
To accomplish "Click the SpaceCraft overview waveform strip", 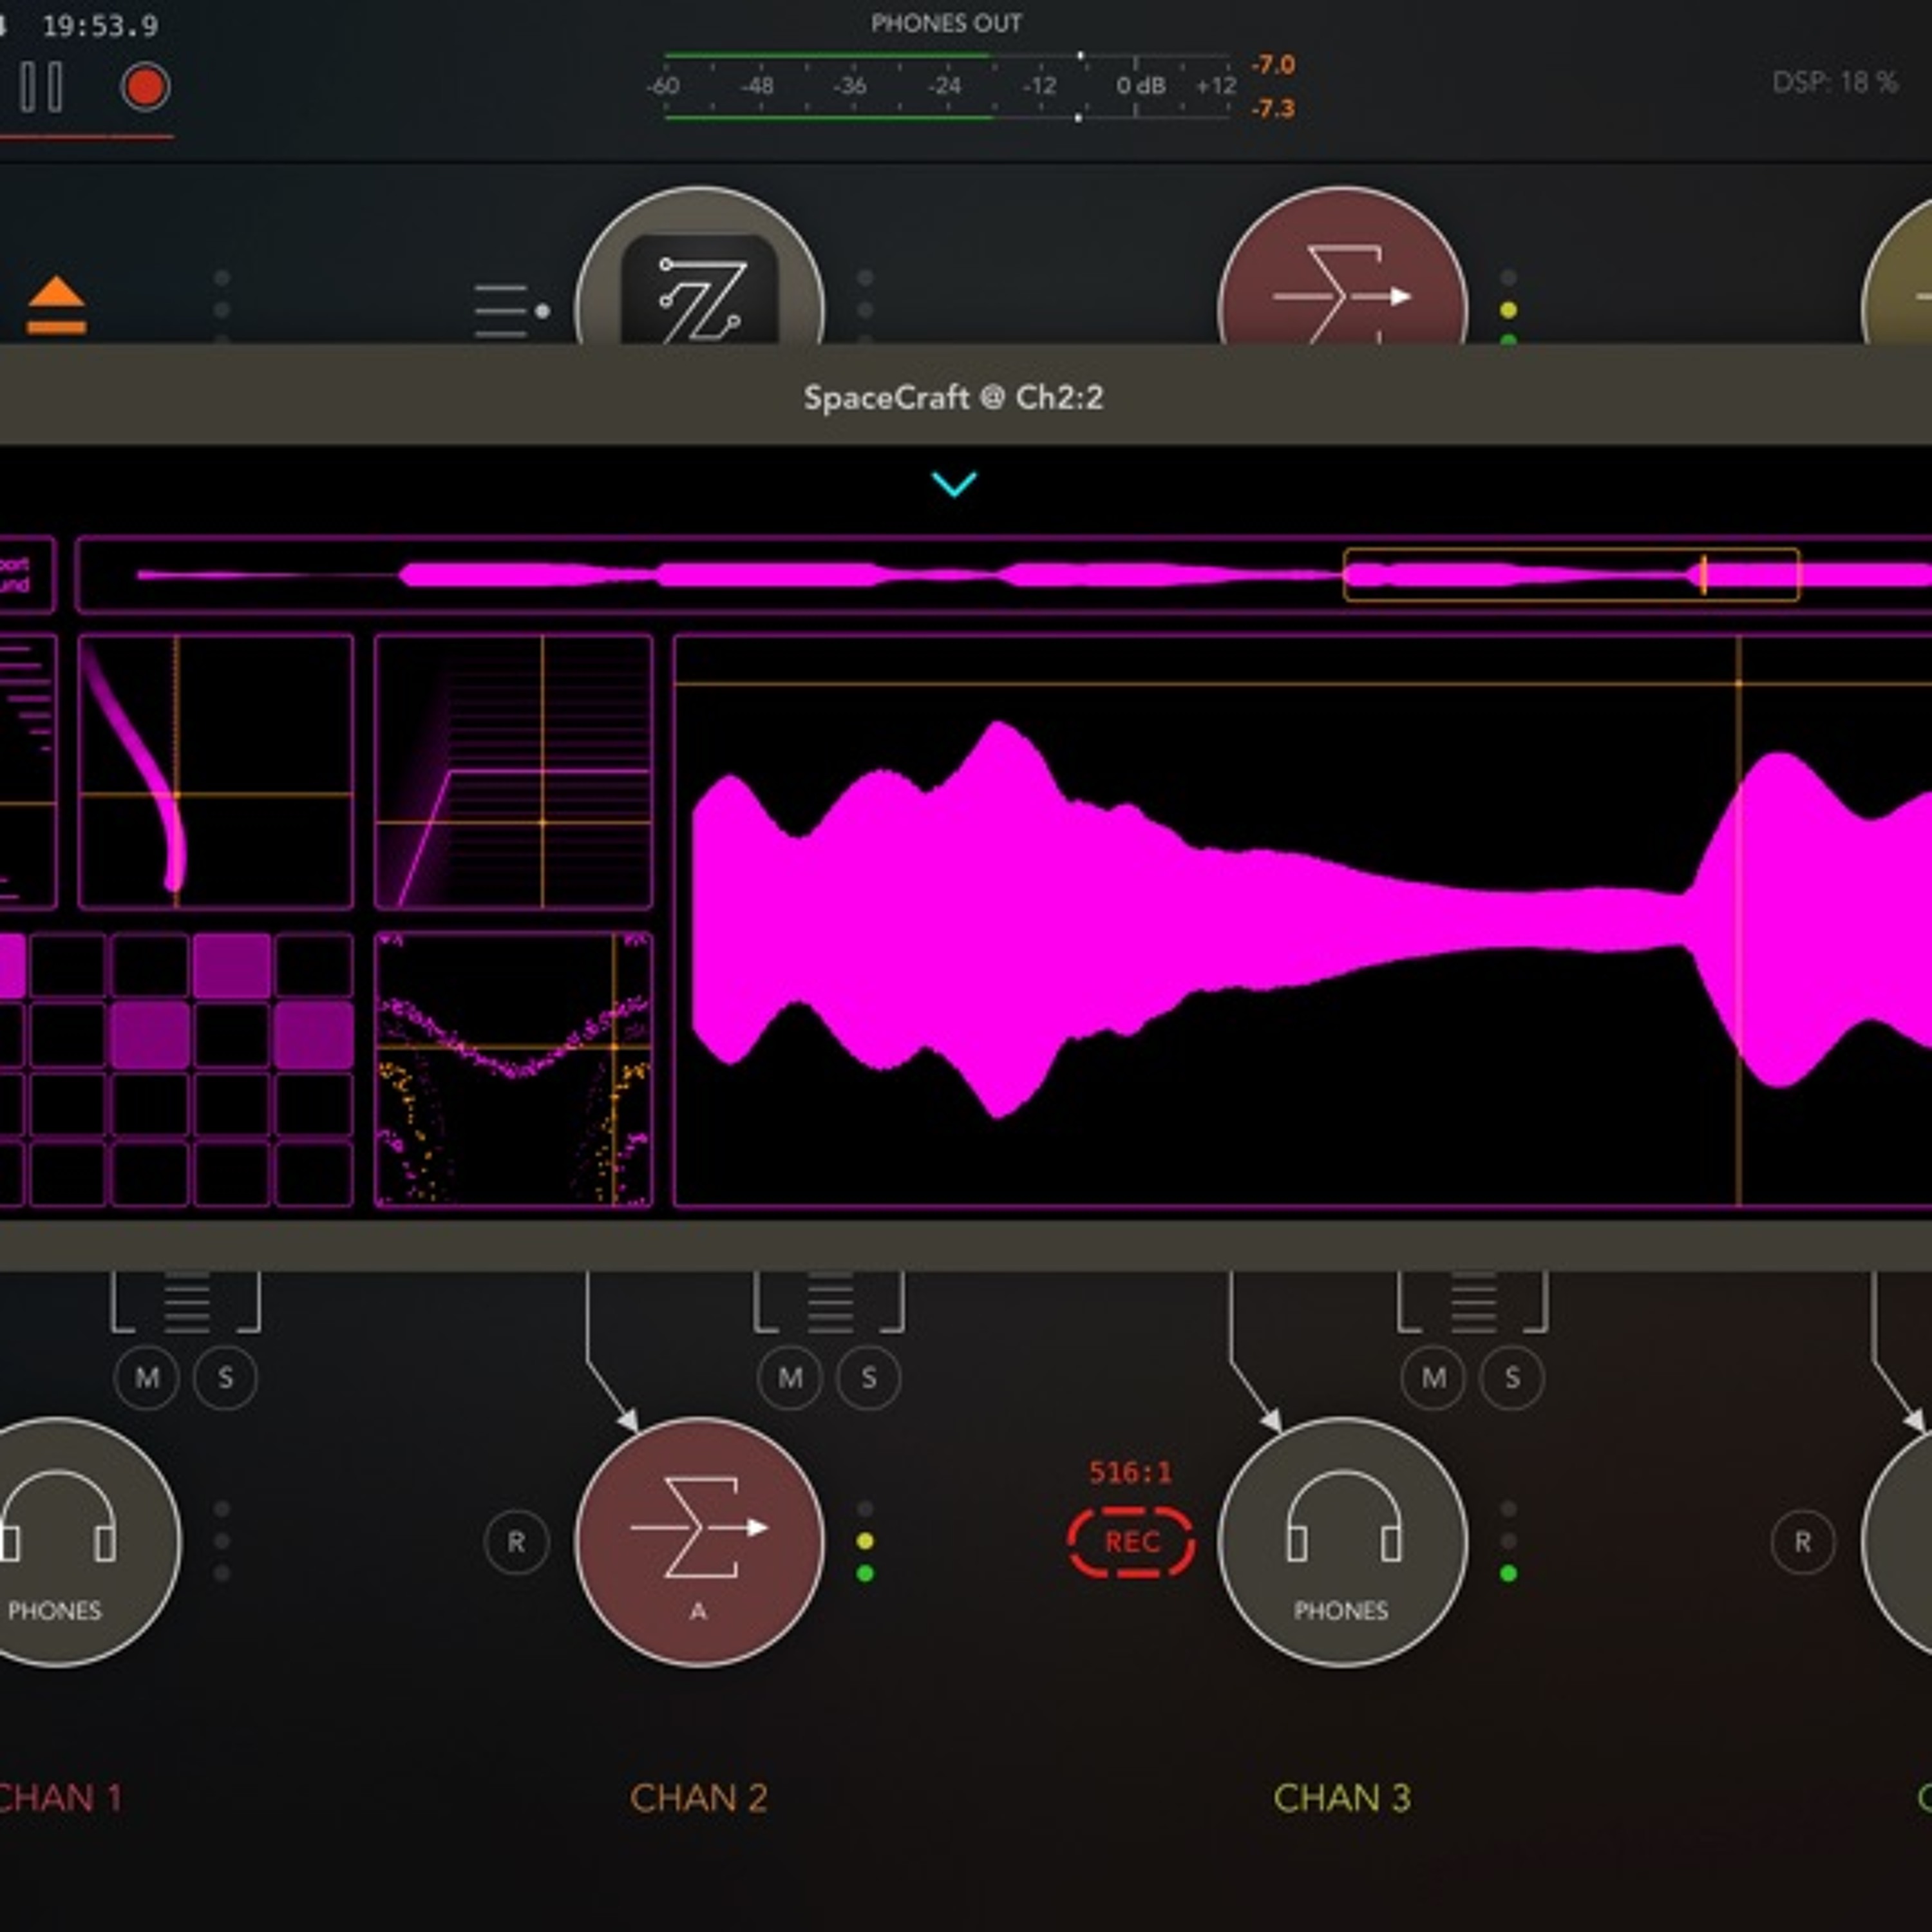I will click(x=1004, y=574).
